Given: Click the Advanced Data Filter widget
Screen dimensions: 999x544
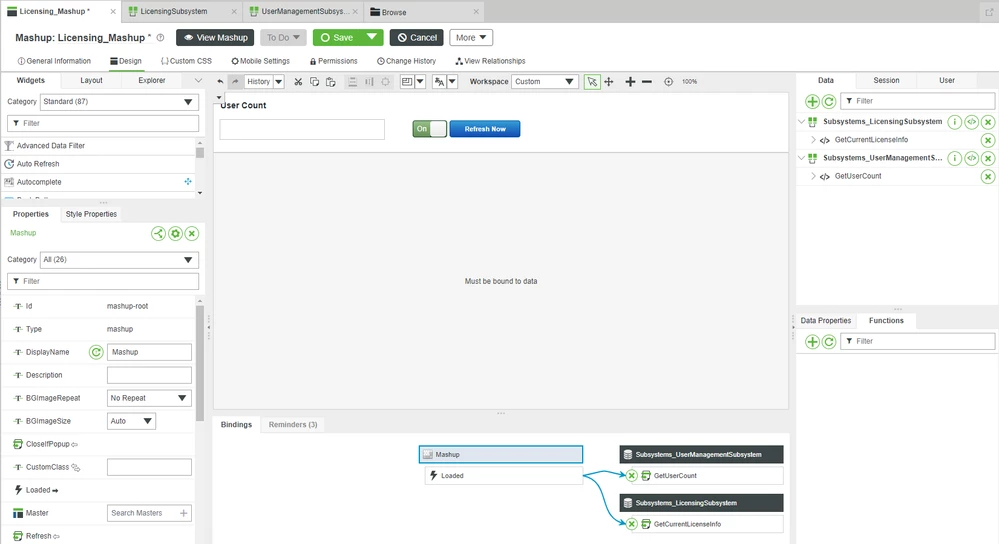Looking at the screenshot, I should pyautogui.click(x=99, y=146).
